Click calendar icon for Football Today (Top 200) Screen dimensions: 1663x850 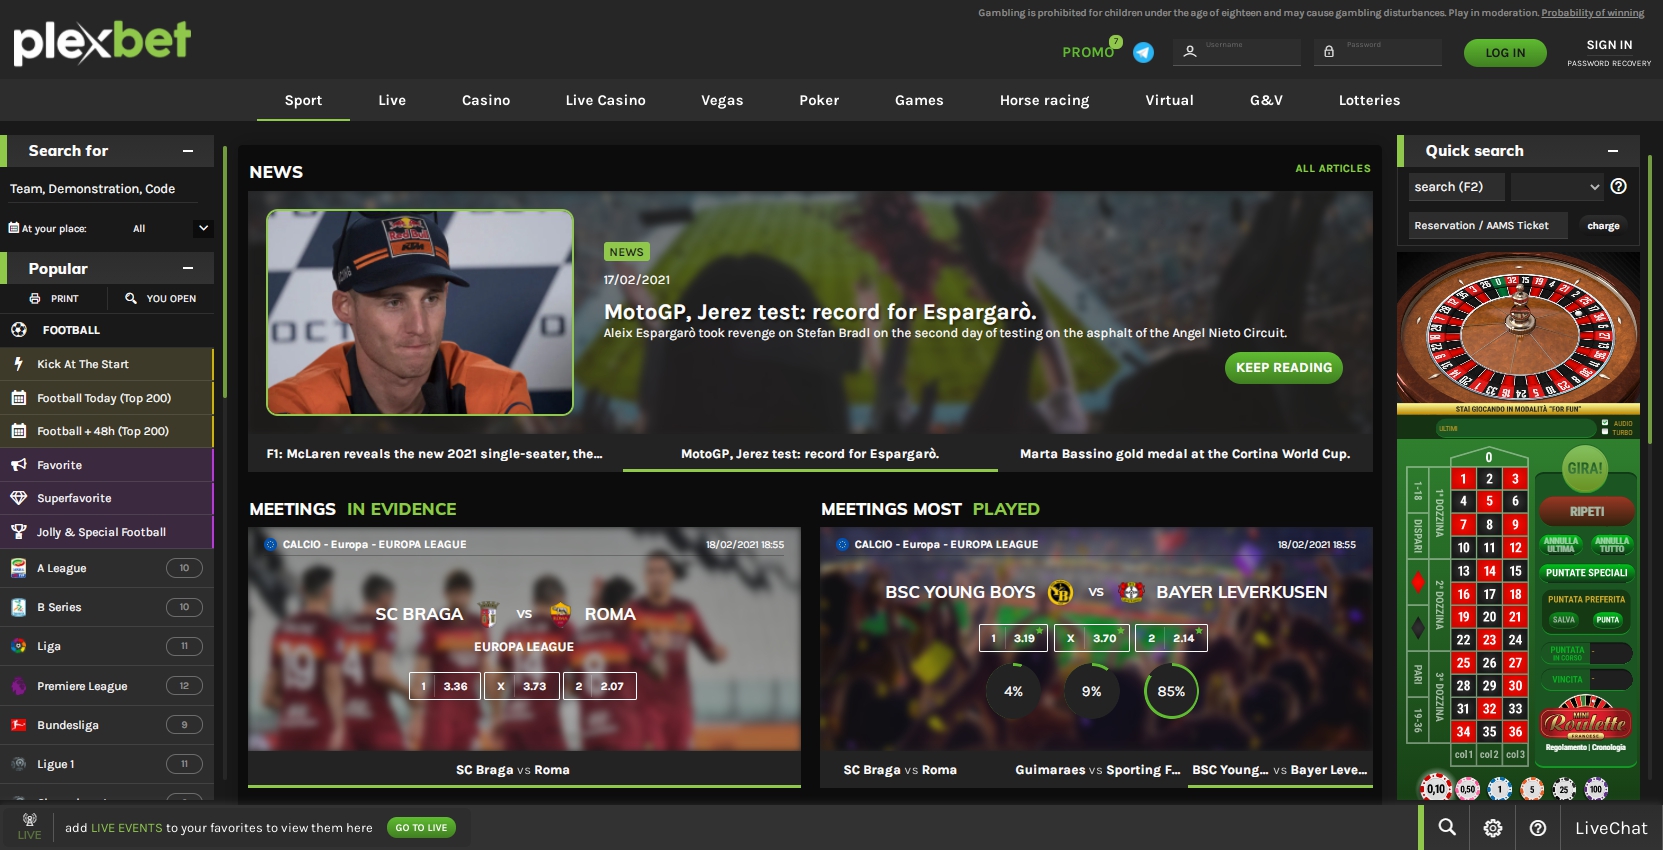[18, 398]
